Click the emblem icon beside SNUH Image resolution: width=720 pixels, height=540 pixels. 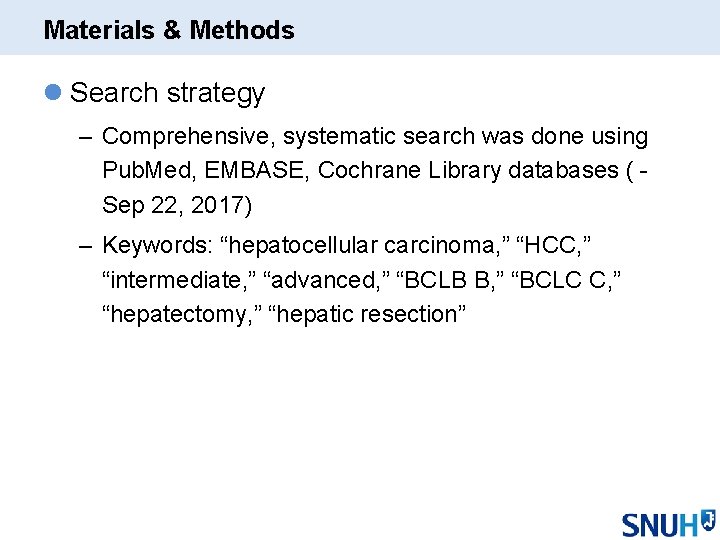(707, 519)
